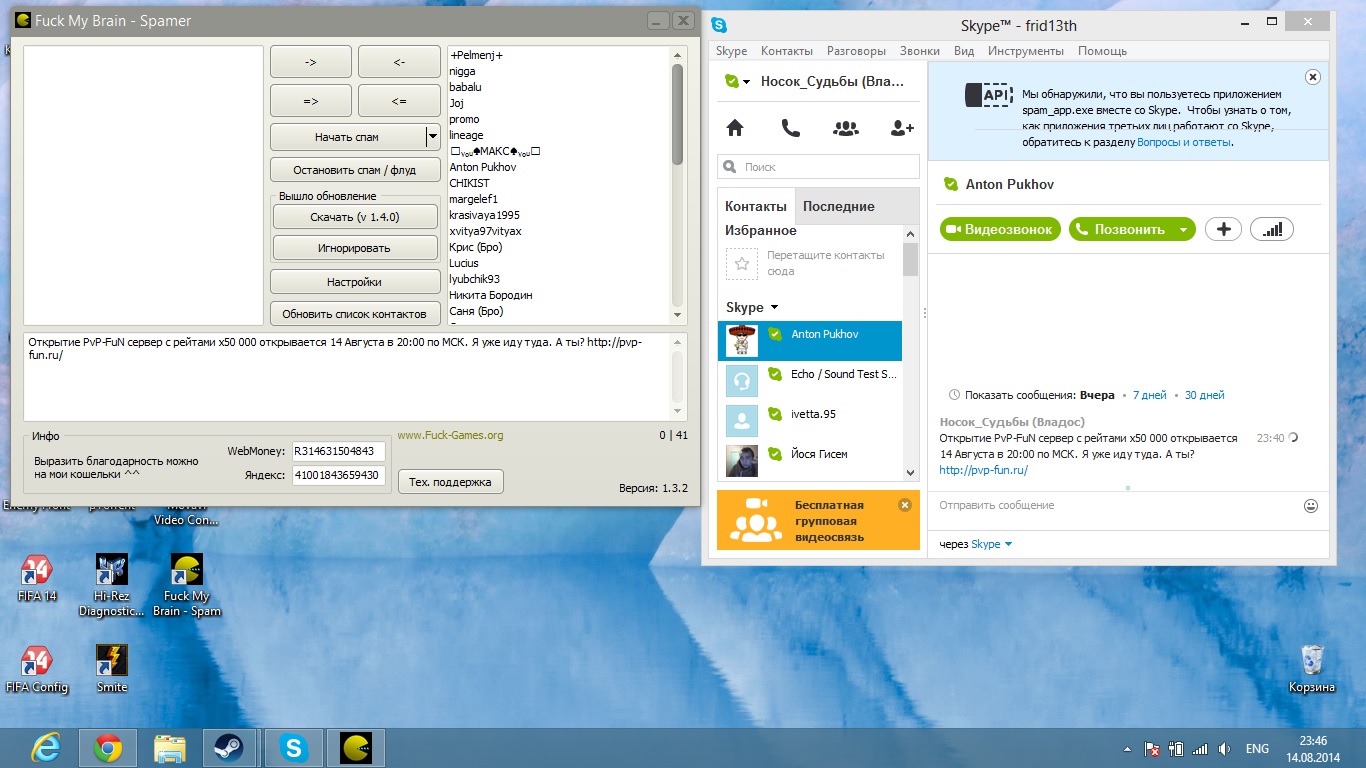
Task: Click Anton Pukhov's avatar in contacts list
Action: click(741, 340)
